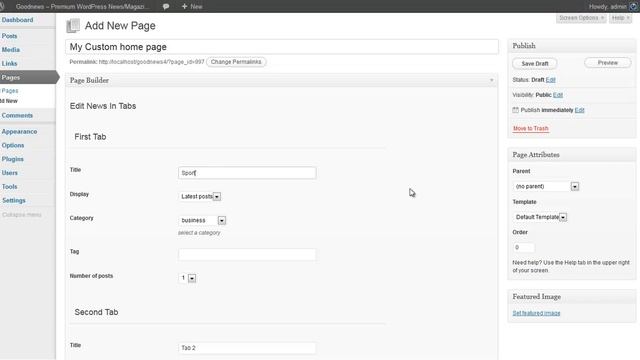
Task: Click the Order input field
Action: tap(524, 247)
